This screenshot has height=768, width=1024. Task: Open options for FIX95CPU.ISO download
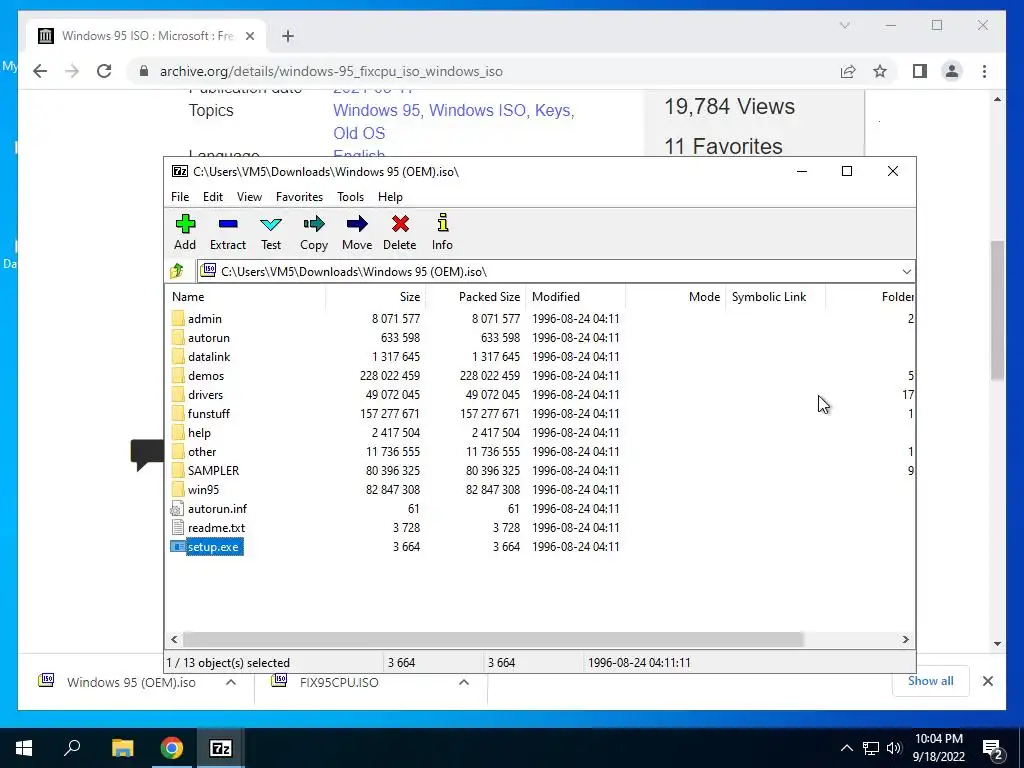(464, 682)
